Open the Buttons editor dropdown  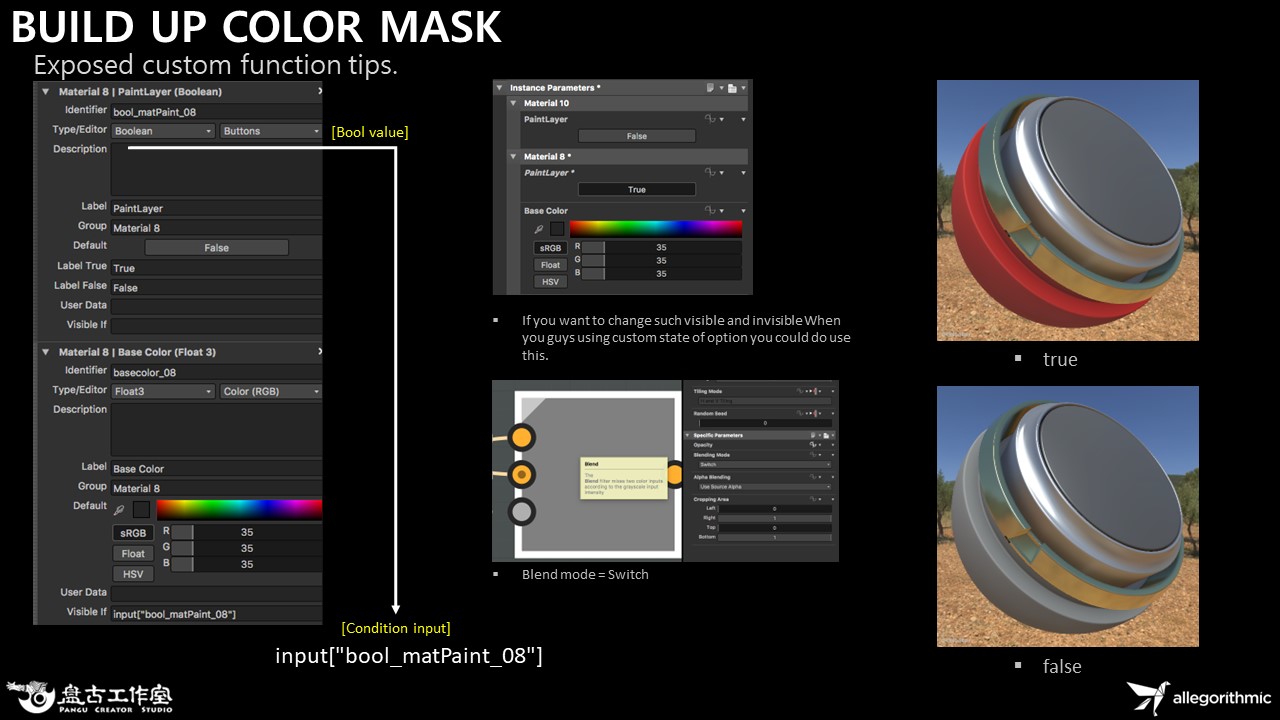(x=270, y=131)
